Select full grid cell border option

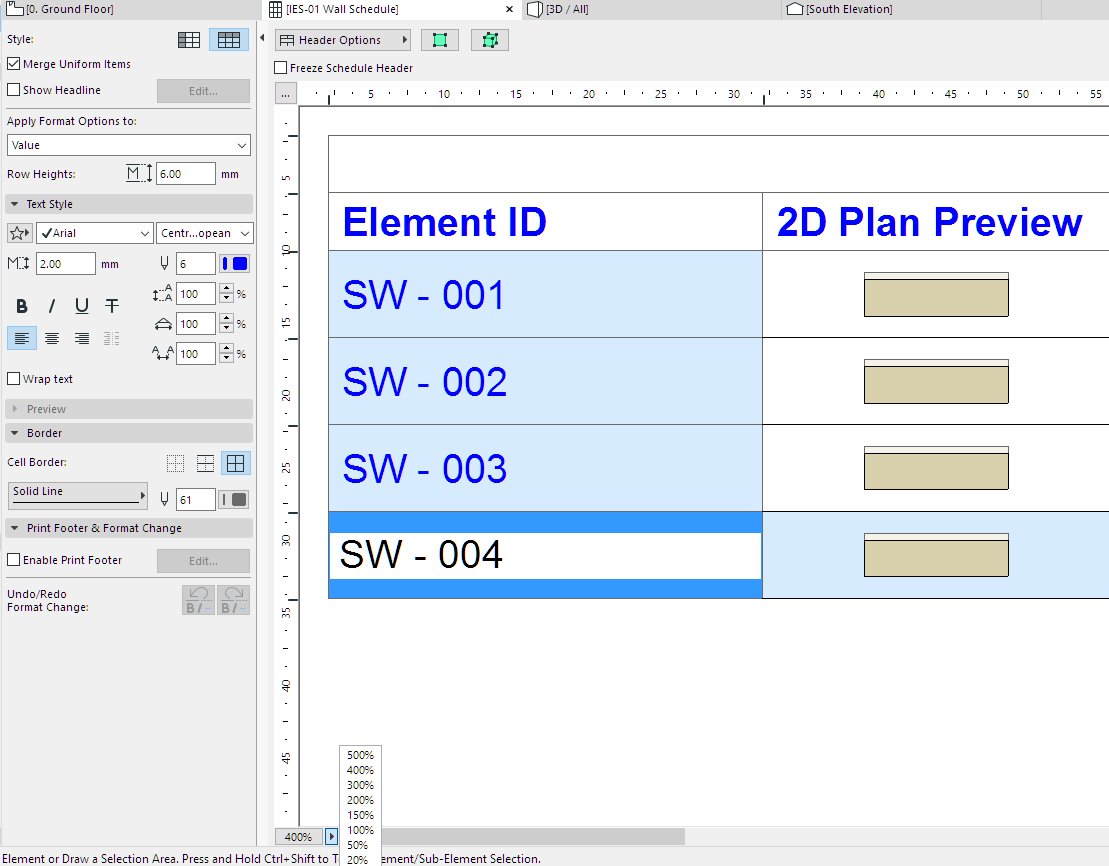(x=236, y=463)
